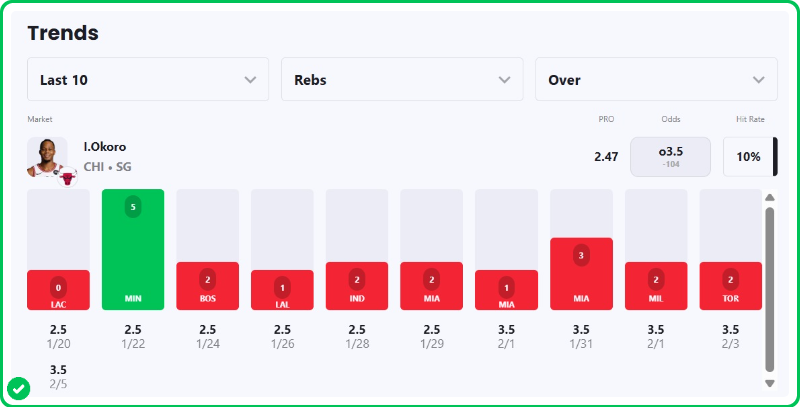Click the scroll up arrow

pos(769,197)
